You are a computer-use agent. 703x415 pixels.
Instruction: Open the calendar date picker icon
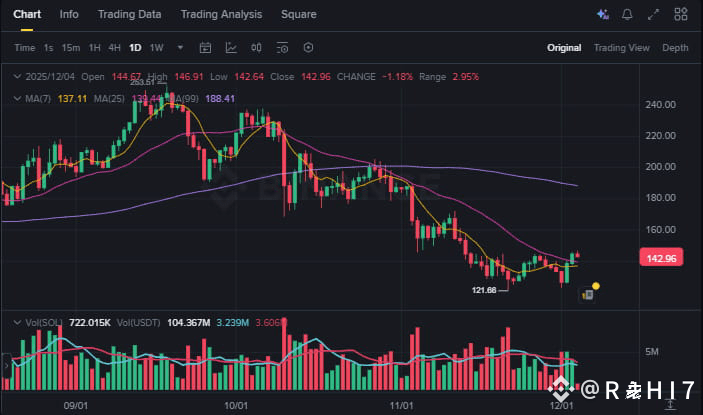click(206, 48)
